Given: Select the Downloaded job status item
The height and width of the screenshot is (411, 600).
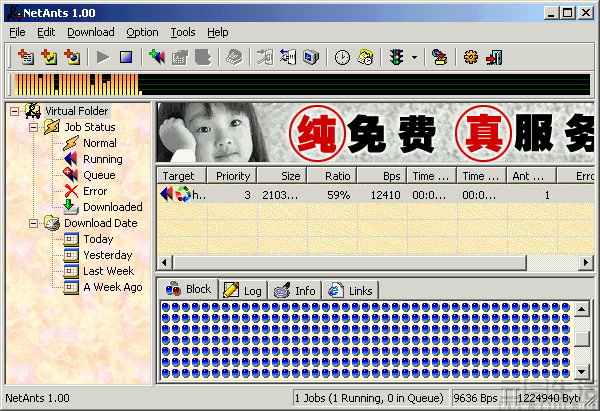Looking at the screenshot, I should click(x=113, y=207).
